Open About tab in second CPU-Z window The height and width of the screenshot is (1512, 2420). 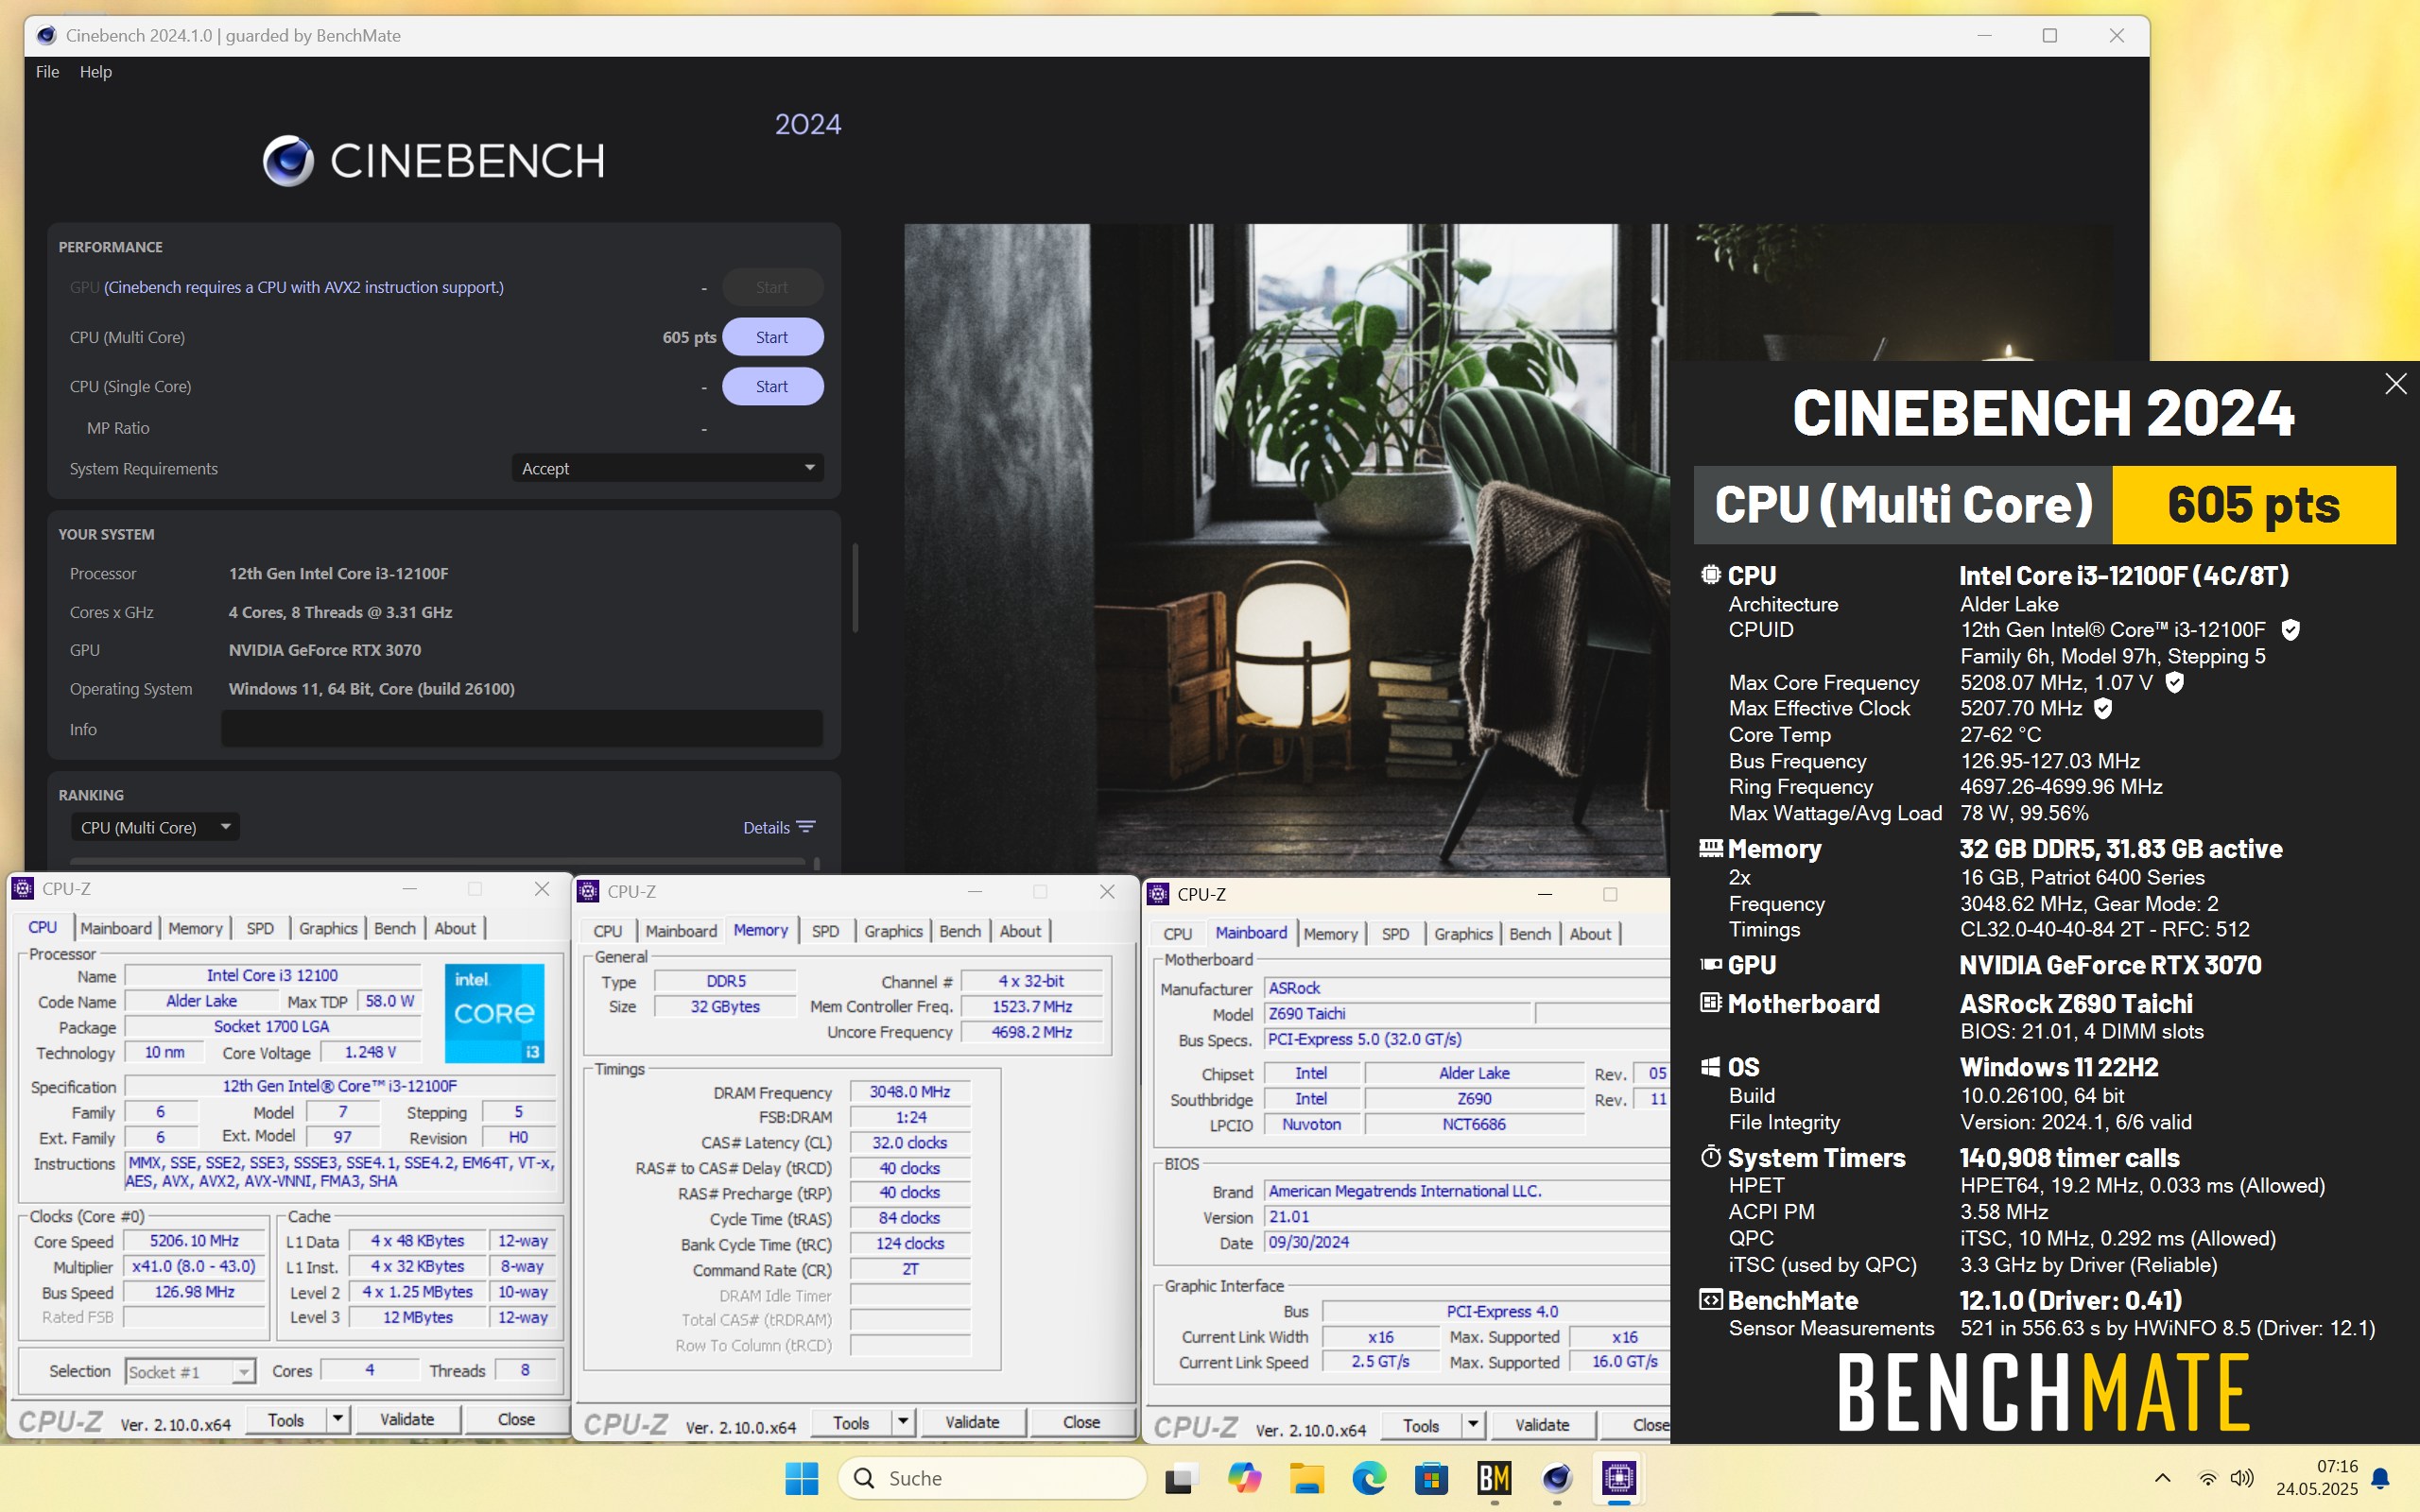1020,931
